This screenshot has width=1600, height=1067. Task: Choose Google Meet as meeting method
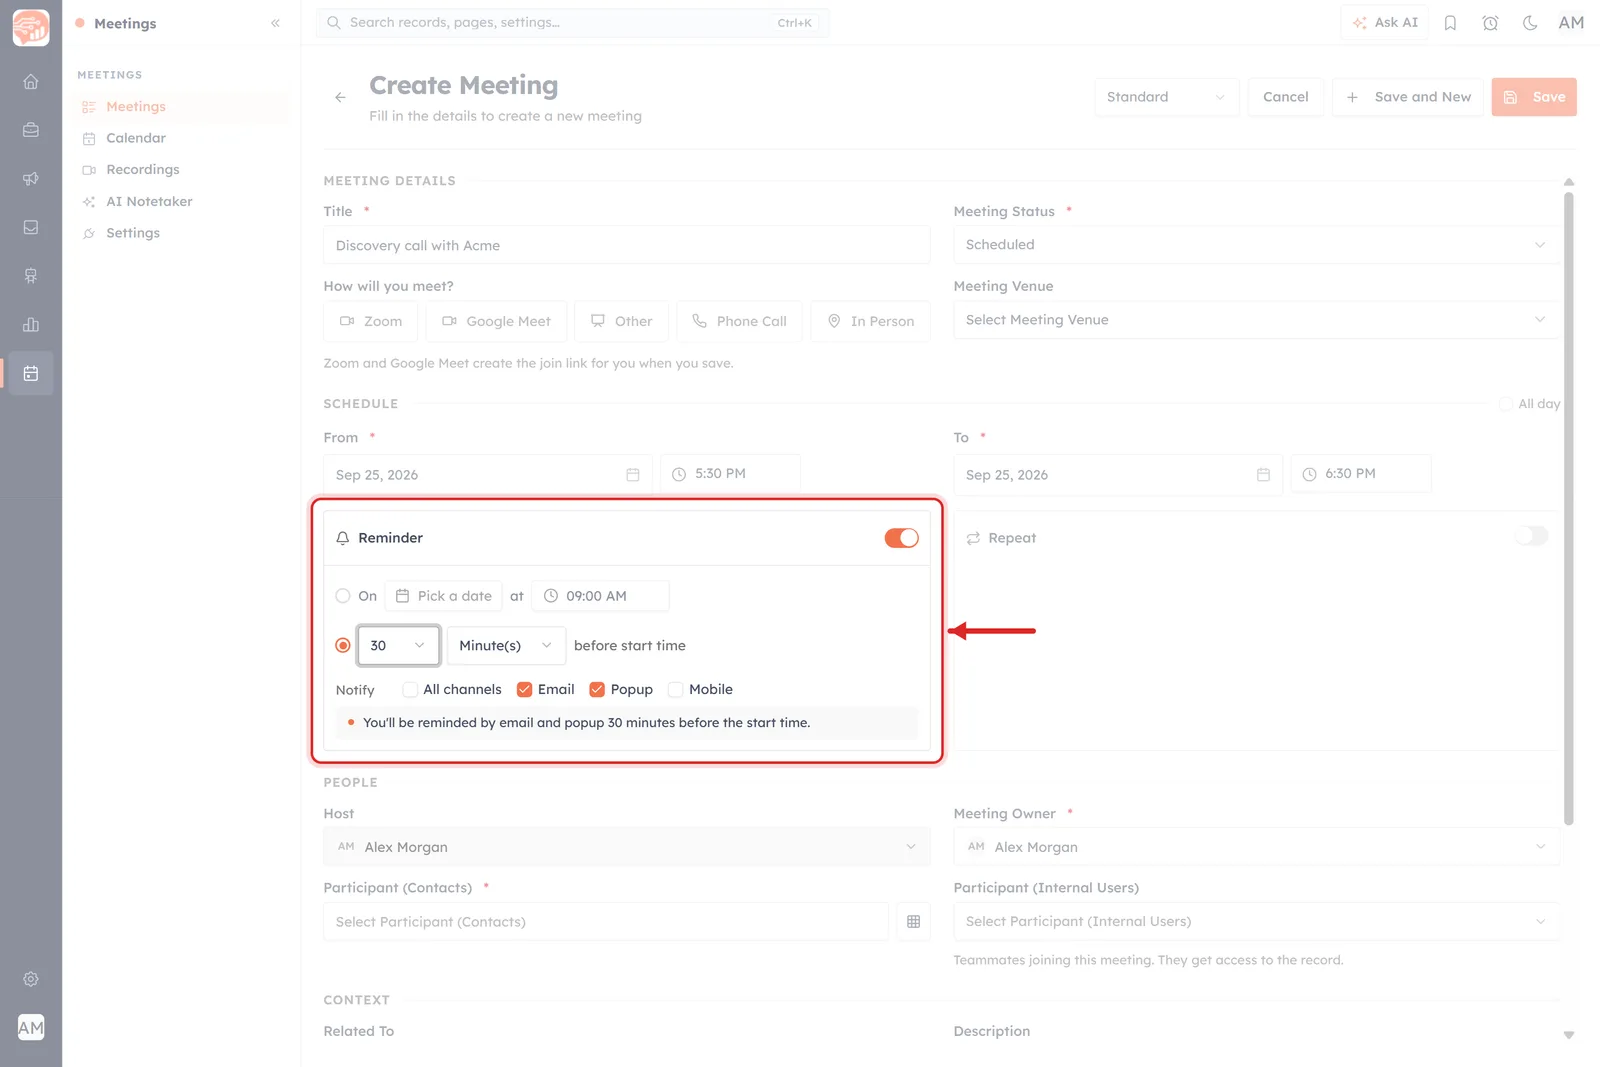coord(496,322)
